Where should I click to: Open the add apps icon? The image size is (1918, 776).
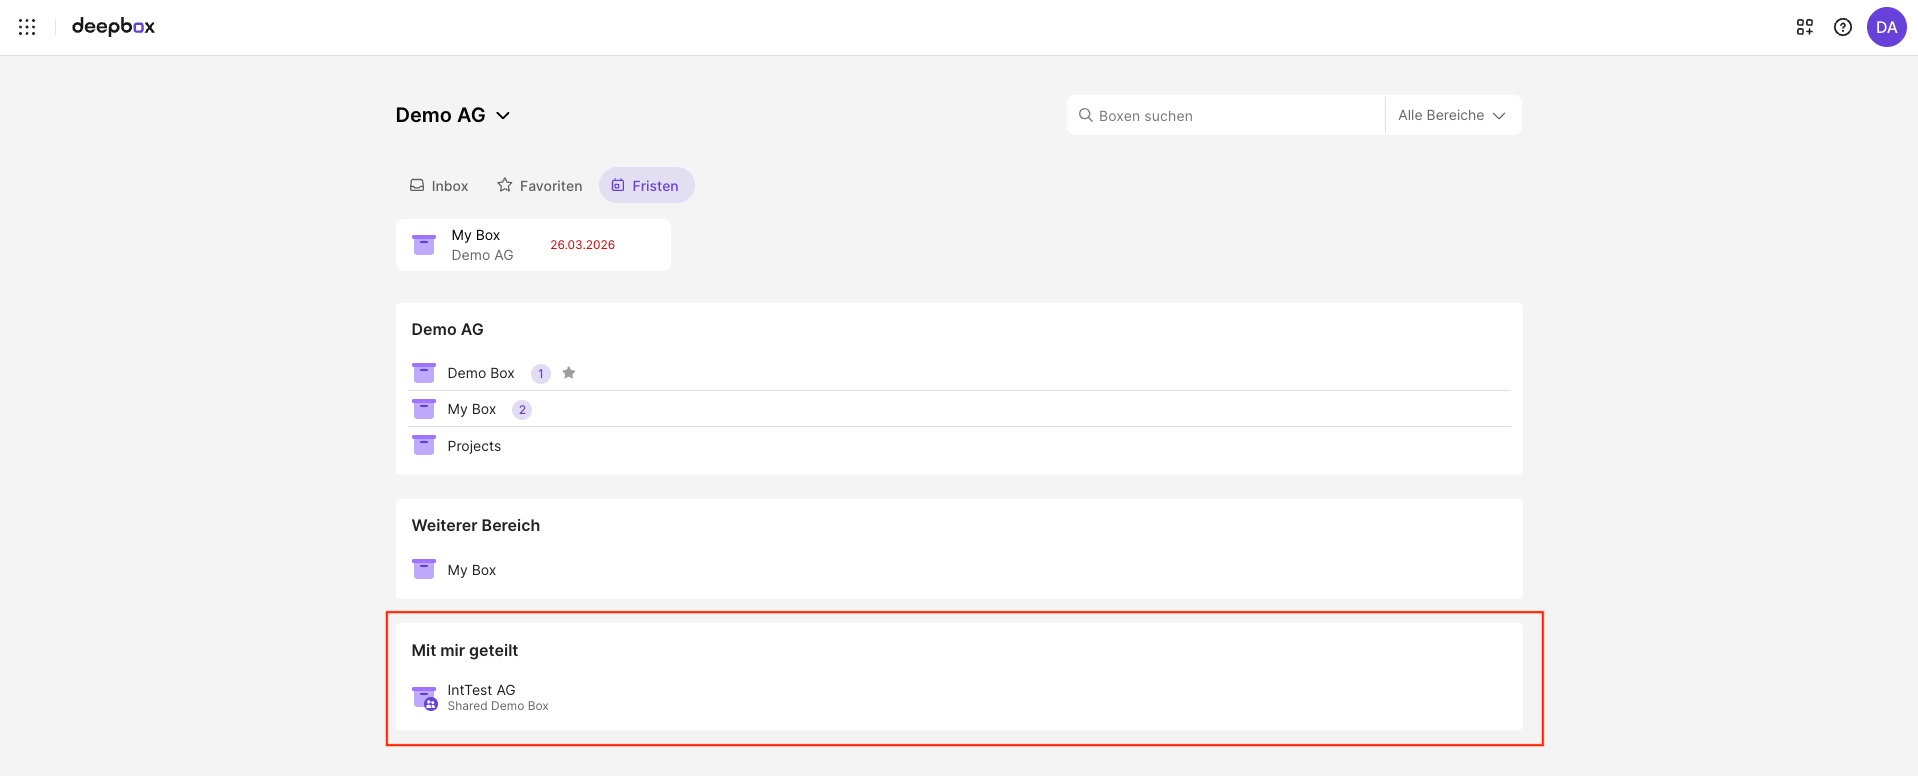pyautogui.click(x=1804, y=27)
